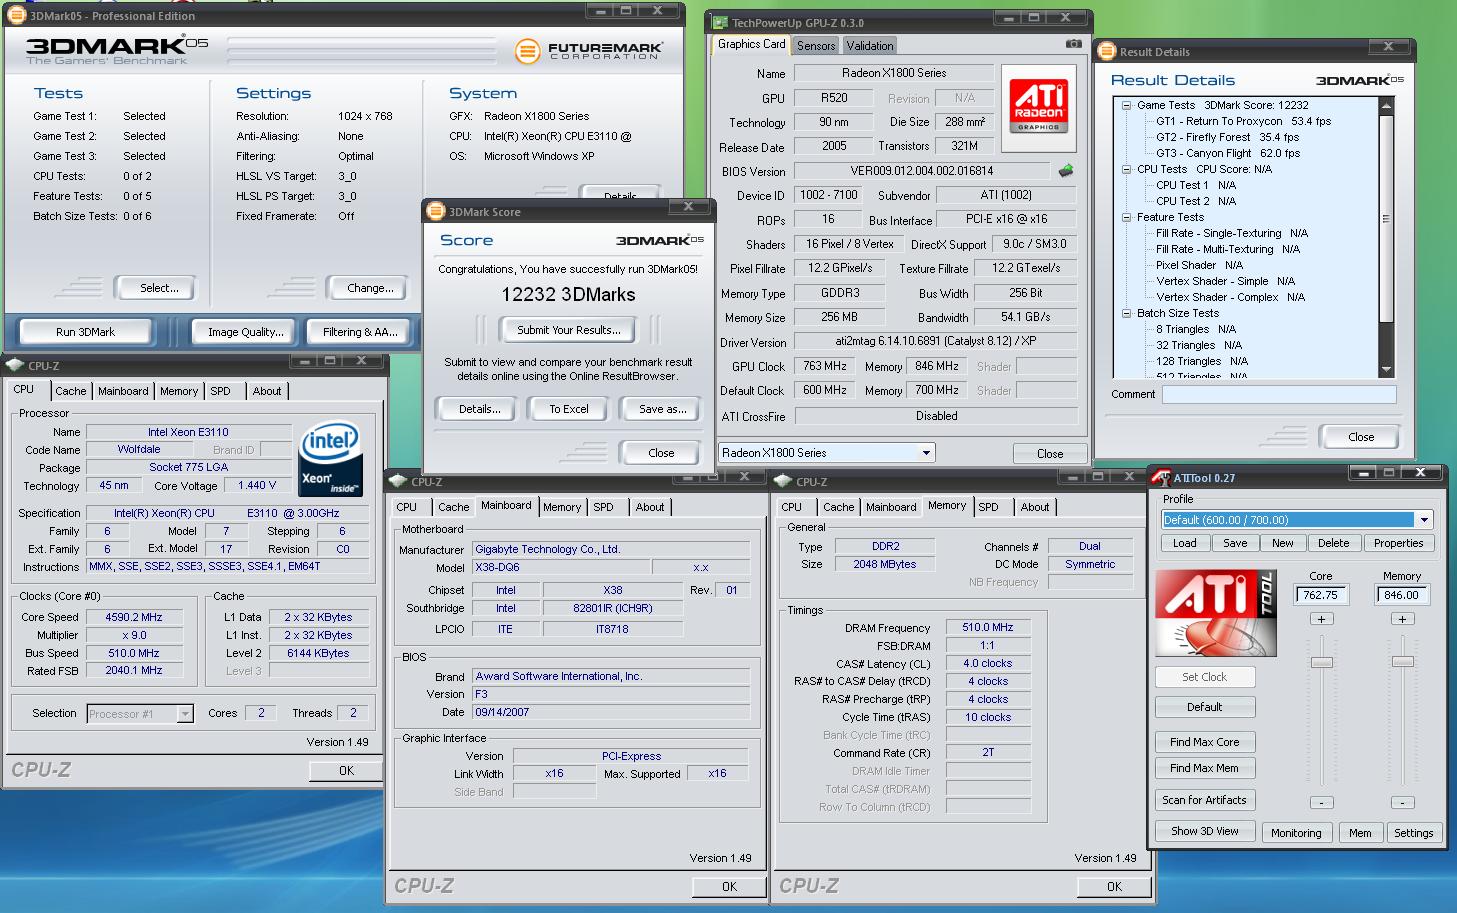Click the ATI Radeon Graphics logo in GPU-Z
Screen dimensions: 1457x913
point(1039,106)
